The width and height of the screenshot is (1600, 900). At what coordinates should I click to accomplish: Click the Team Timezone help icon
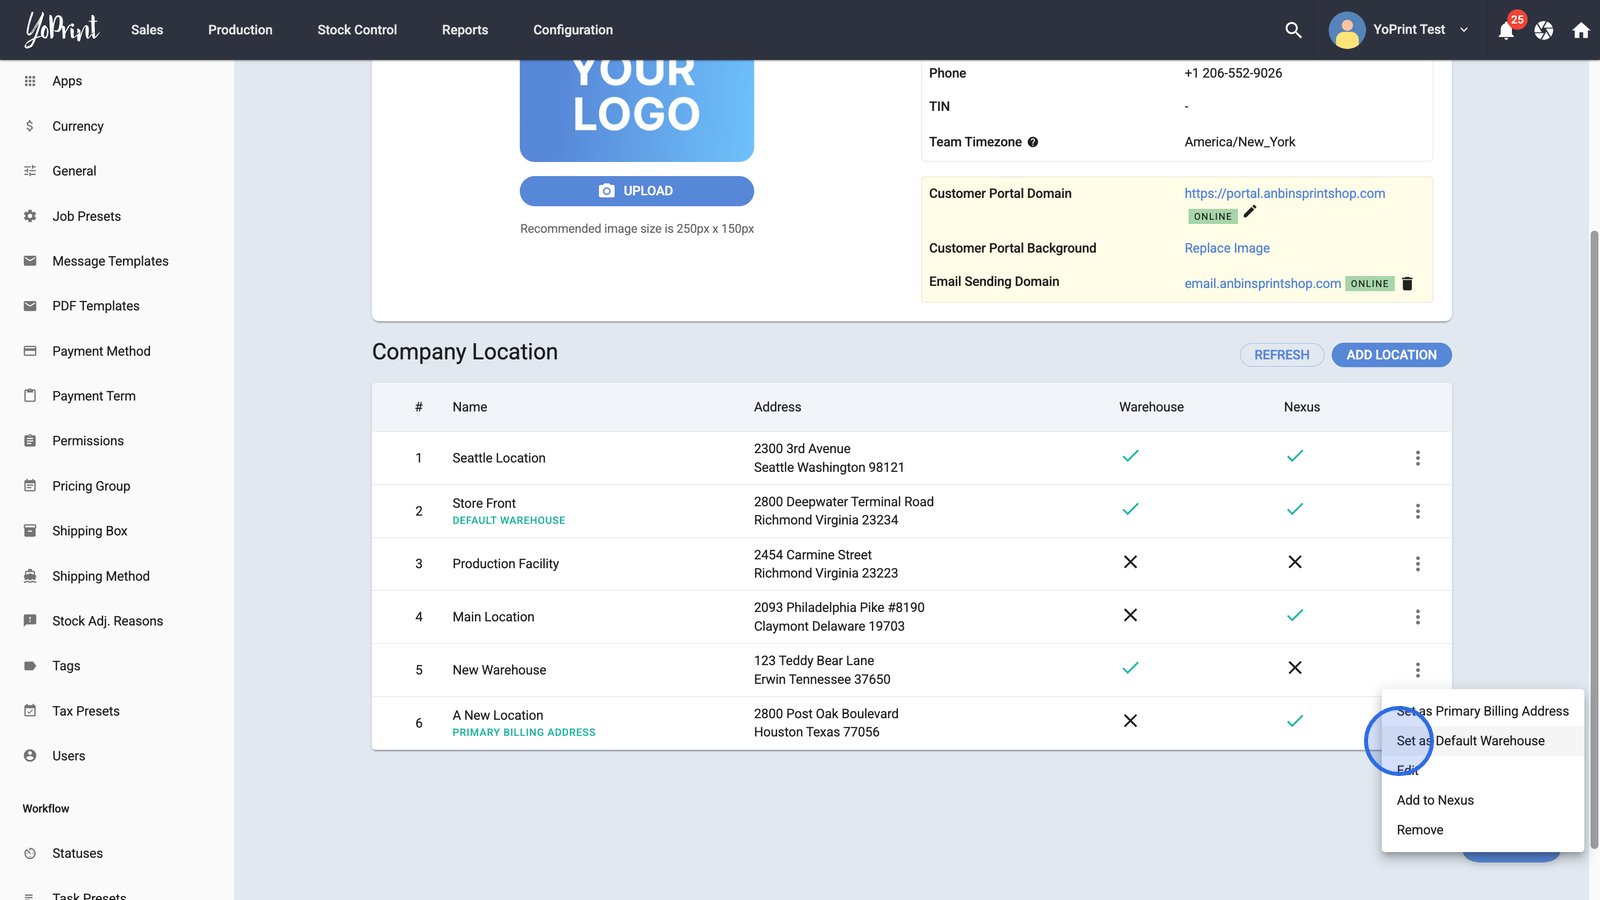(1033, 142)
